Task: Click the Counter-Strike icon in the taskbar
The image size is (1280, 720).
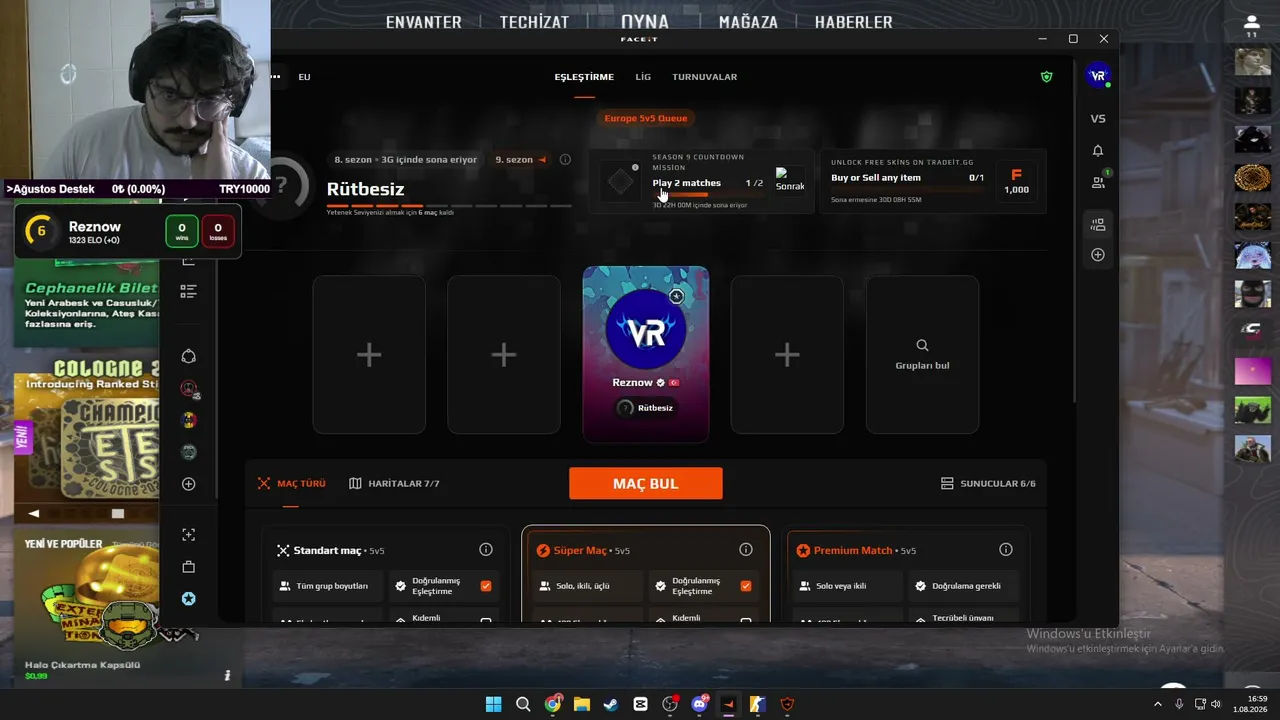Action: 757,704
